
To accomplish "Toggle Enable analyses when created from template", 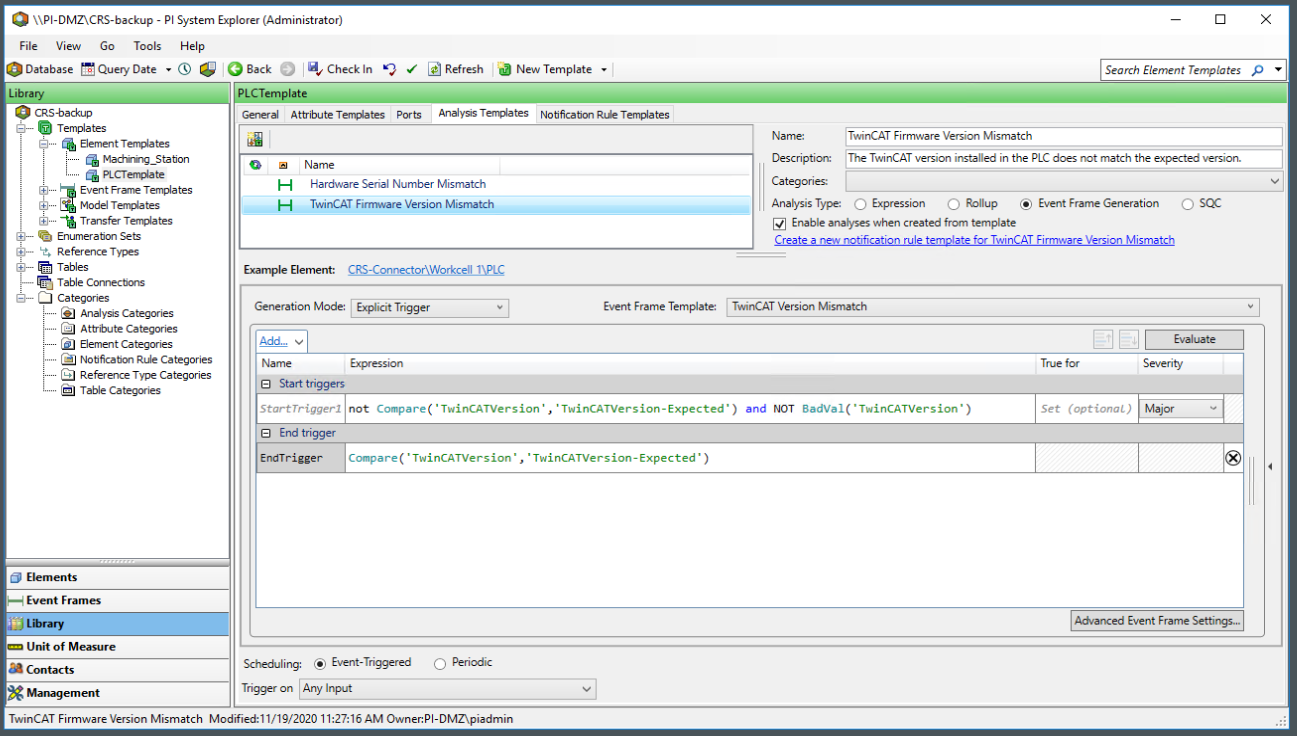I will pyautogui.click(x=781, y=223).
